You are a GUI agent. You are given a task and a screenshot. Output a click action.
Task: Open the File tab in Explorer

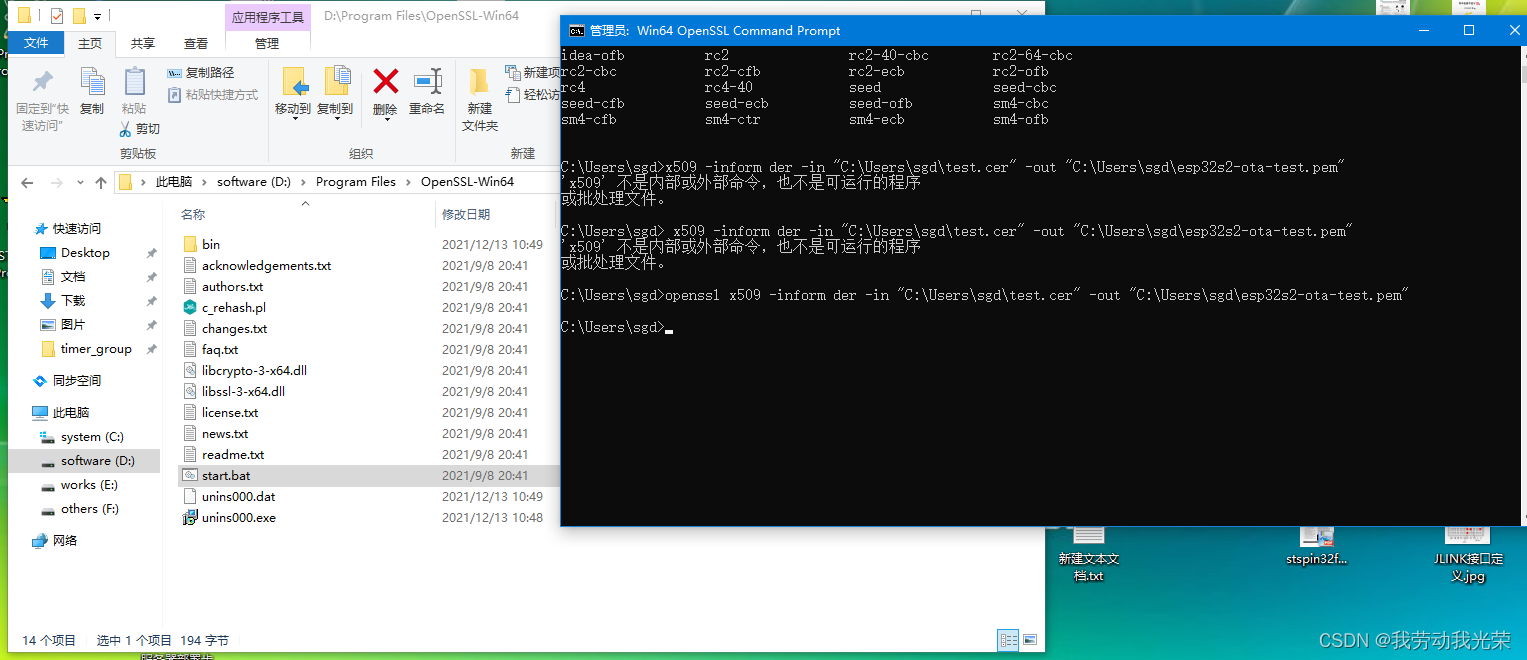[x=36, y=43]
